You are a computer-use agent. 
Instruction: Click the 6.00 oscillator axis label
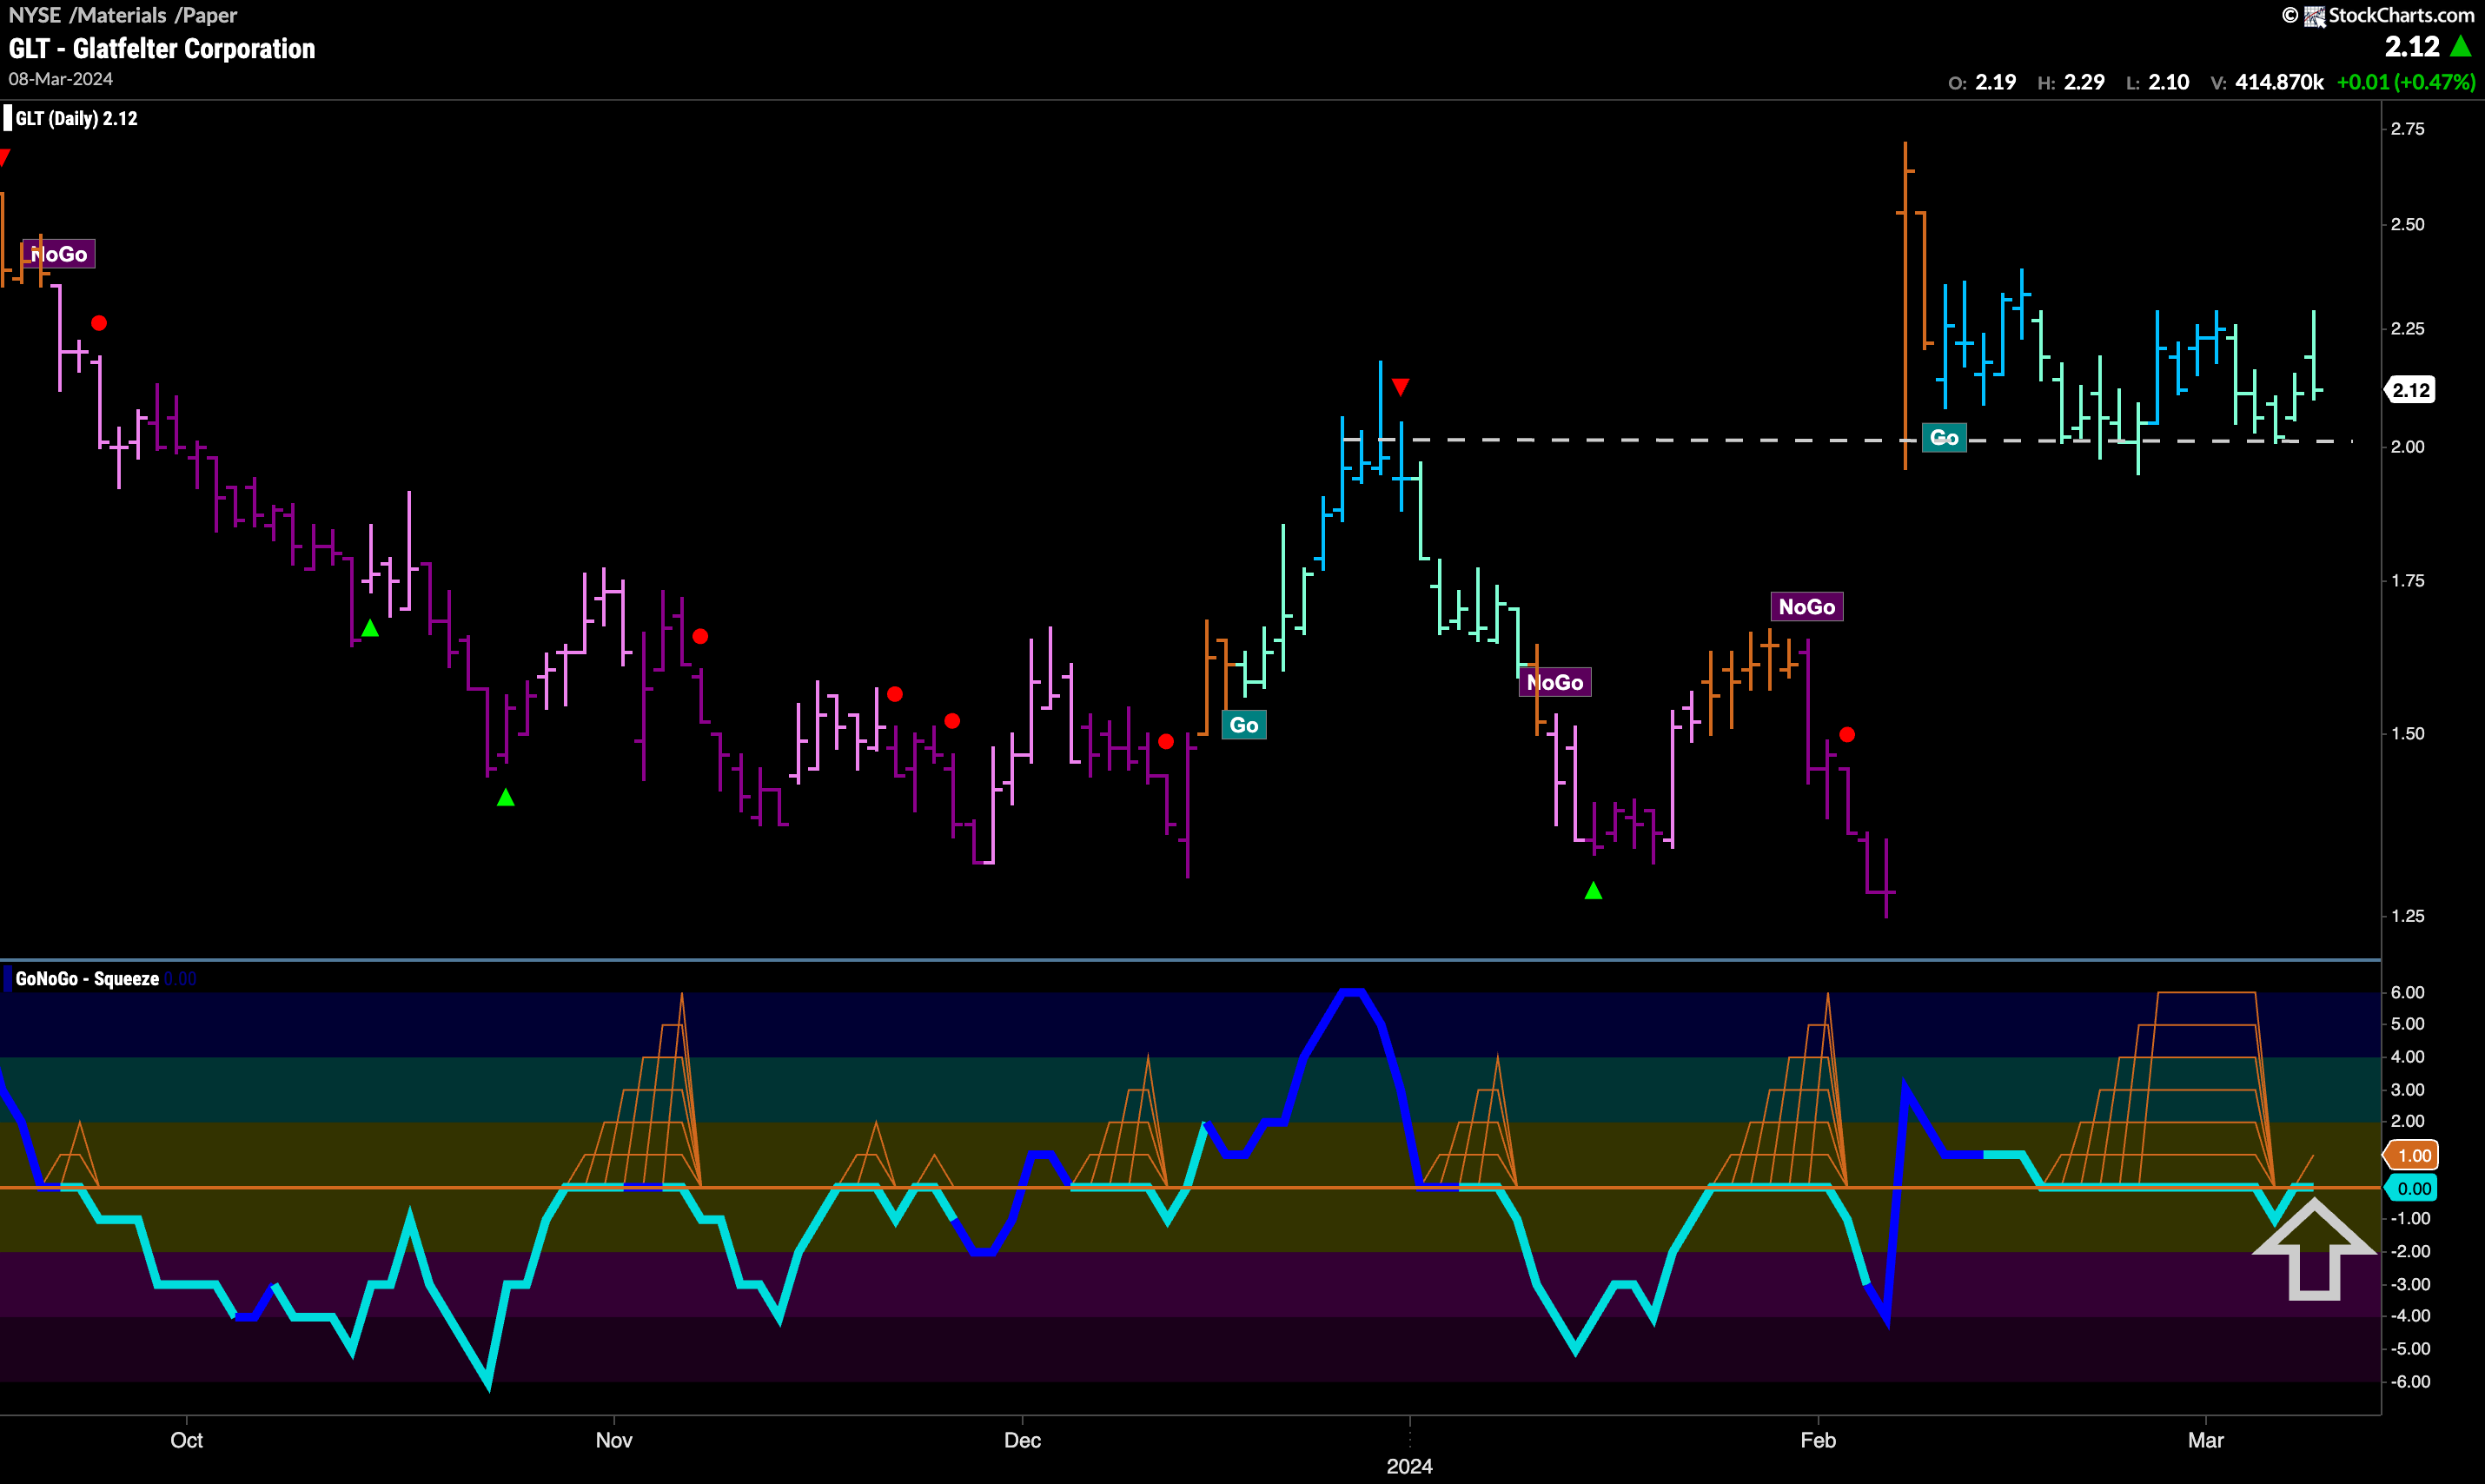click(x=2407, y=992)
